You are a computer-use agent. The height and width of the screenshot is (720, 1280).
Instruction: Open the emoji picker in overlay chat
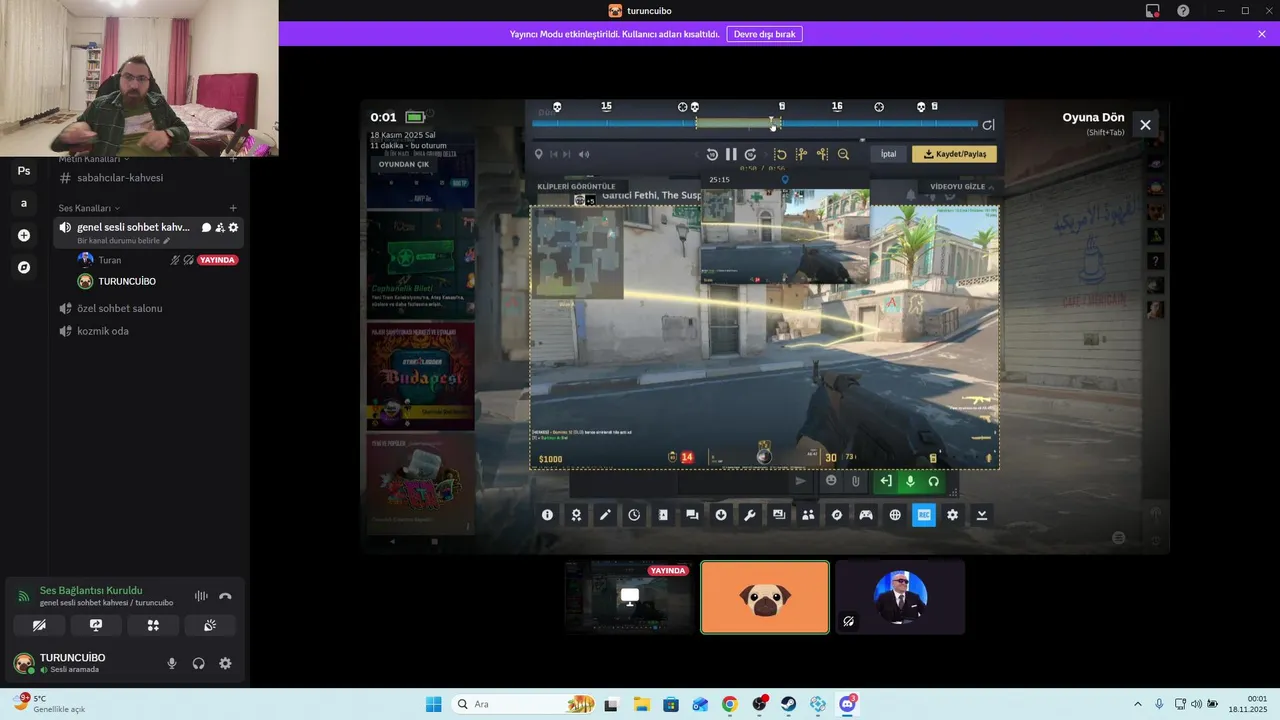click(831, 481)
